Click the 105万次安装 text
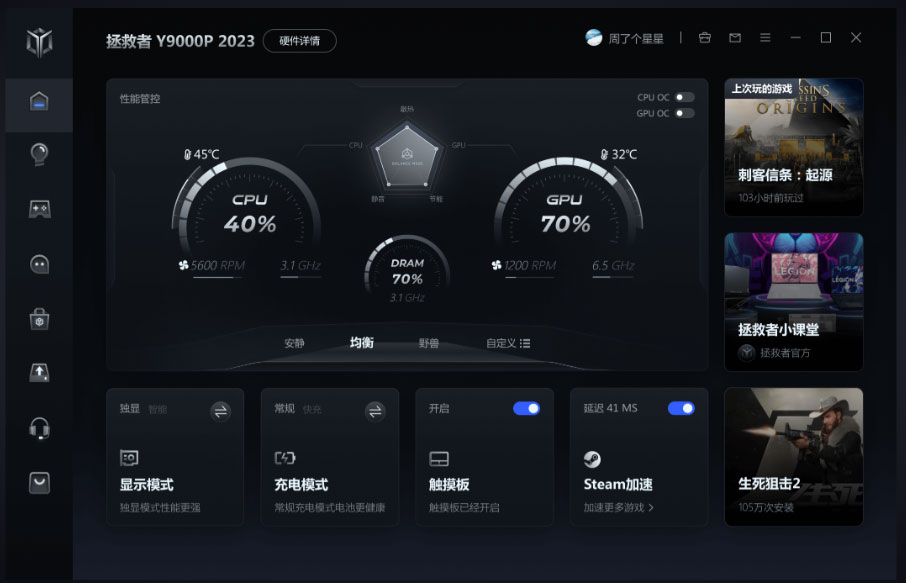This screenshot has width=906, height=583. pos(766,507)
